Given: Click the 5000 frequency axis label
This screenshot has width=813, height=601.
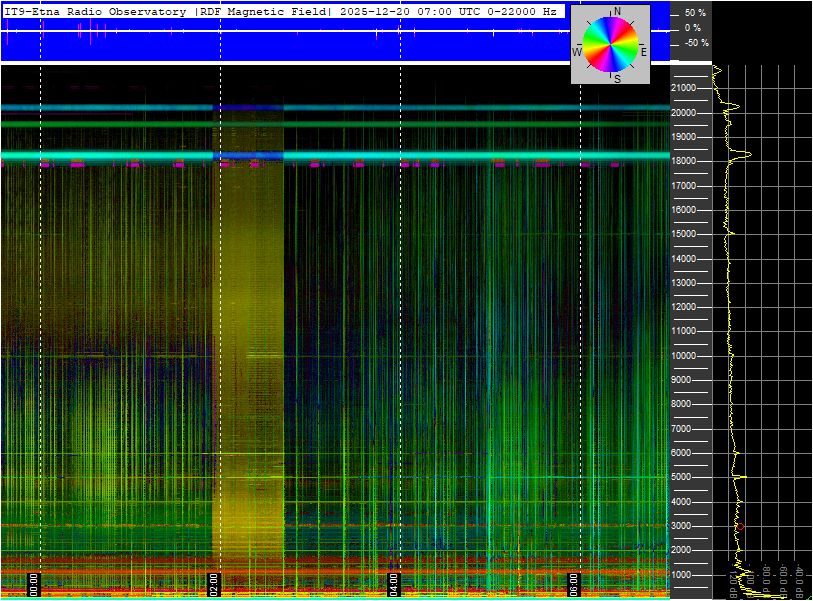Looking at the screenshot, I should coord(681,477).
